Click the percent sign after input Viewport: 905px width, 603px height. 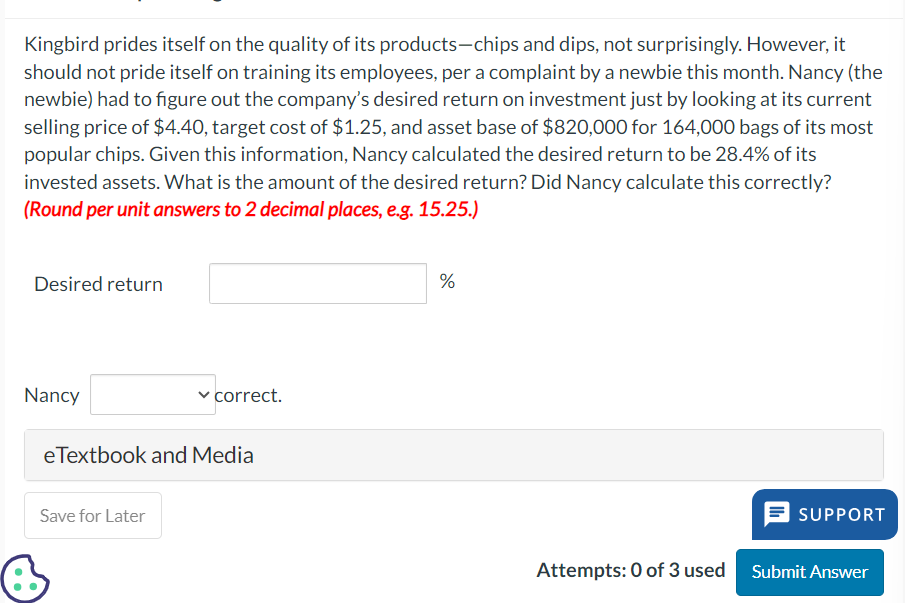pyautogui.click(x=447, y=282)
